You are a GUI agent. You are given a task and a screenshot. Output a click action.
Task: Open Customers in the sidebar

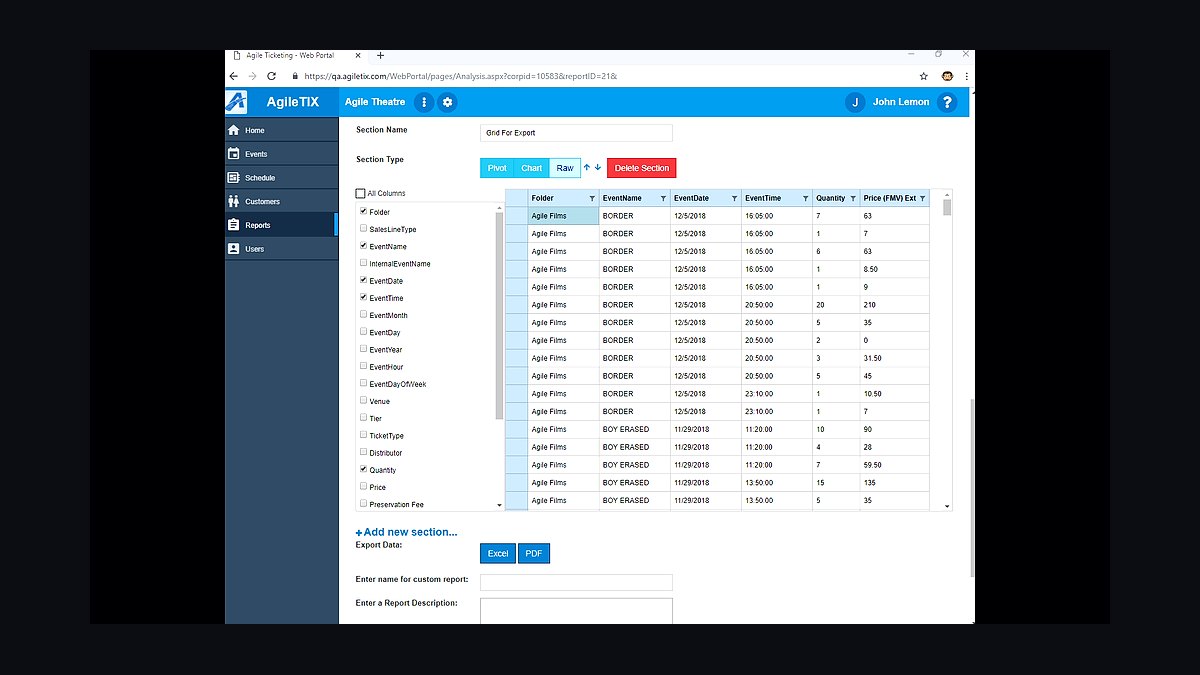point(281,202)
